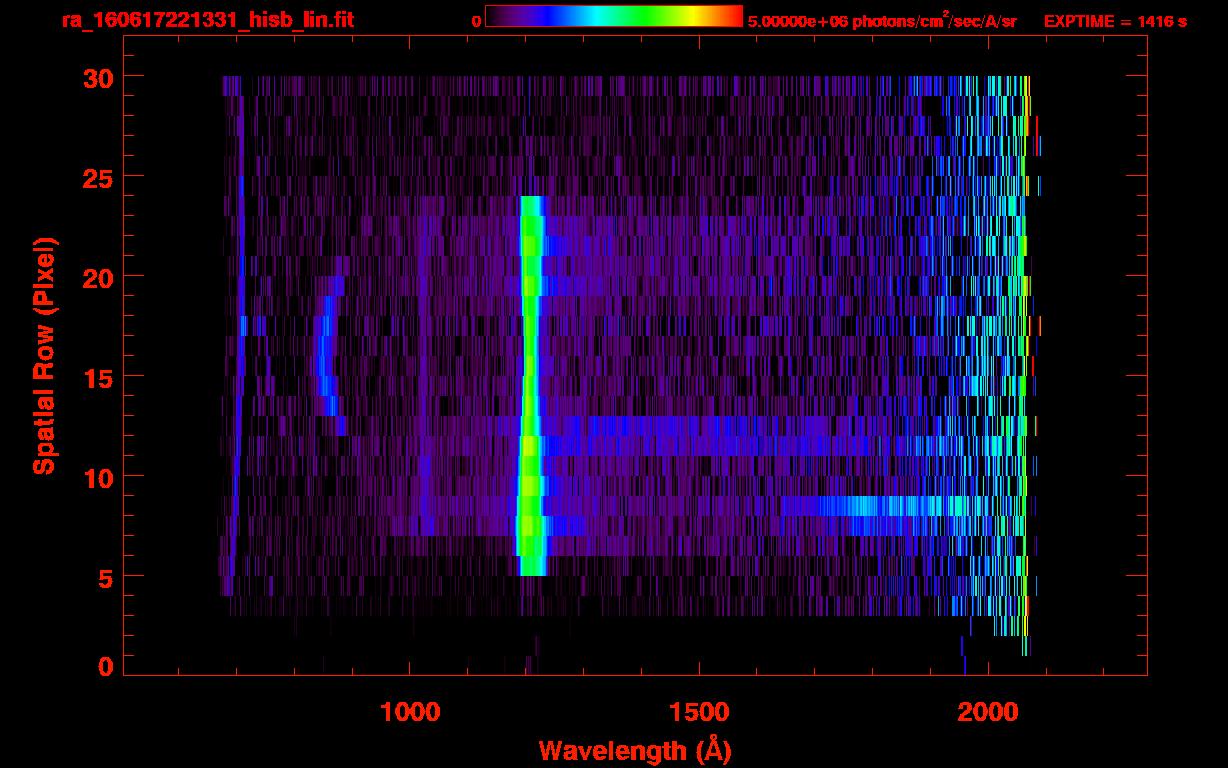Image resolution: width=1228 pixels, height=768 pixels.
Task: Click the Spatial Row (Pixel) axis title
Action: coord(45,355)
